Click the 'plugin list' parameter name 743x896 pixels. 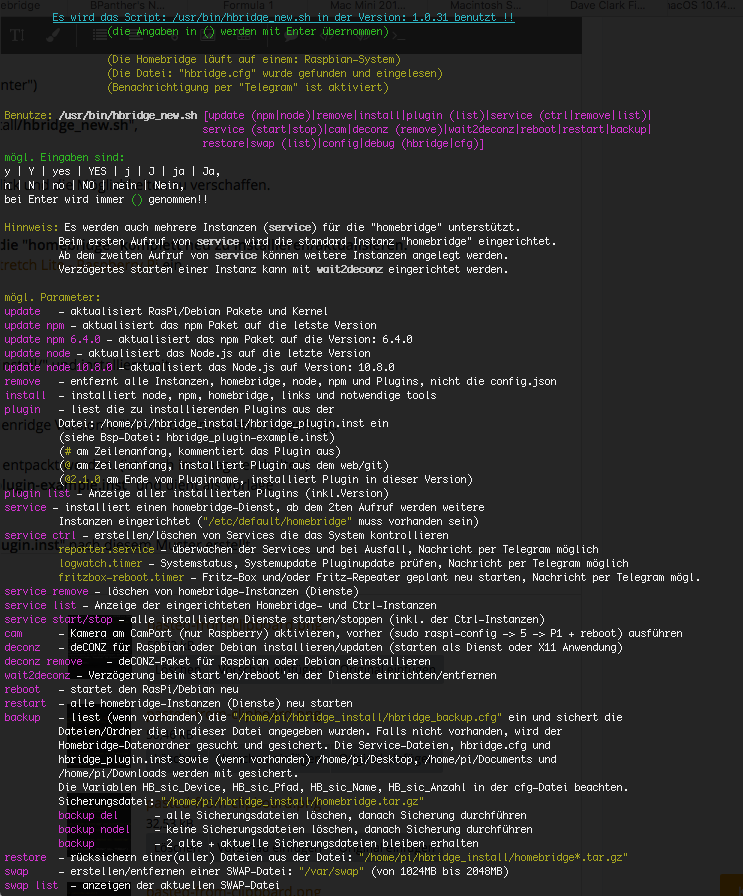pos(35,493)
